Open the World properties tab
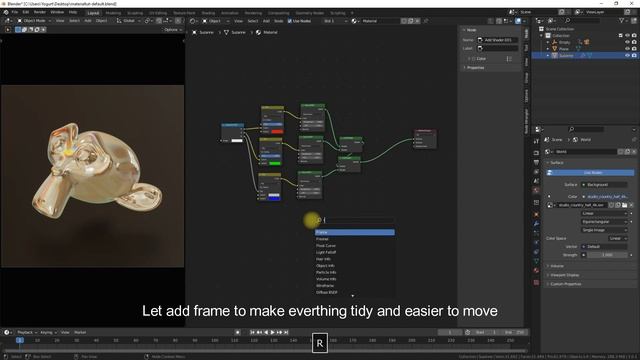This screenshot has height=360, width=640. (536, 190)
